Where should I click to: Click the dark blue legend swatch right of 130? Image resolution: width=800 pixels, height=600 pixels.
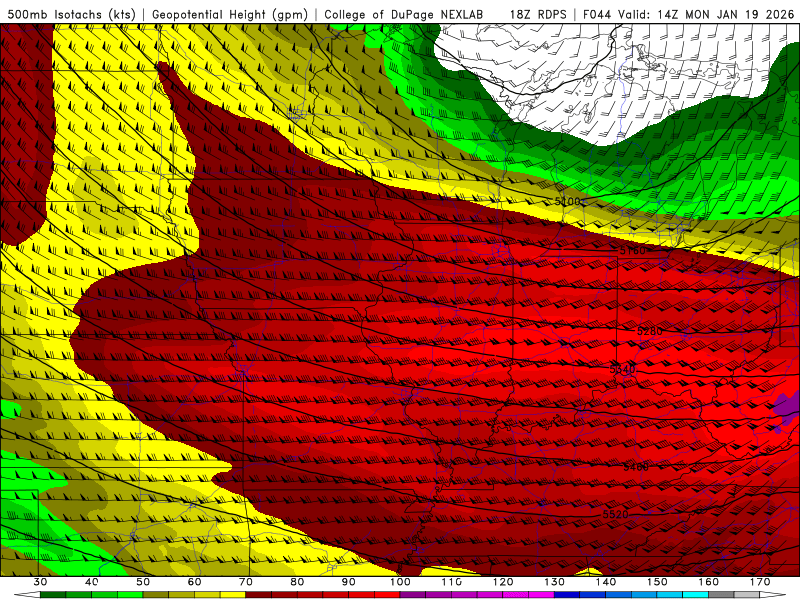567,595
